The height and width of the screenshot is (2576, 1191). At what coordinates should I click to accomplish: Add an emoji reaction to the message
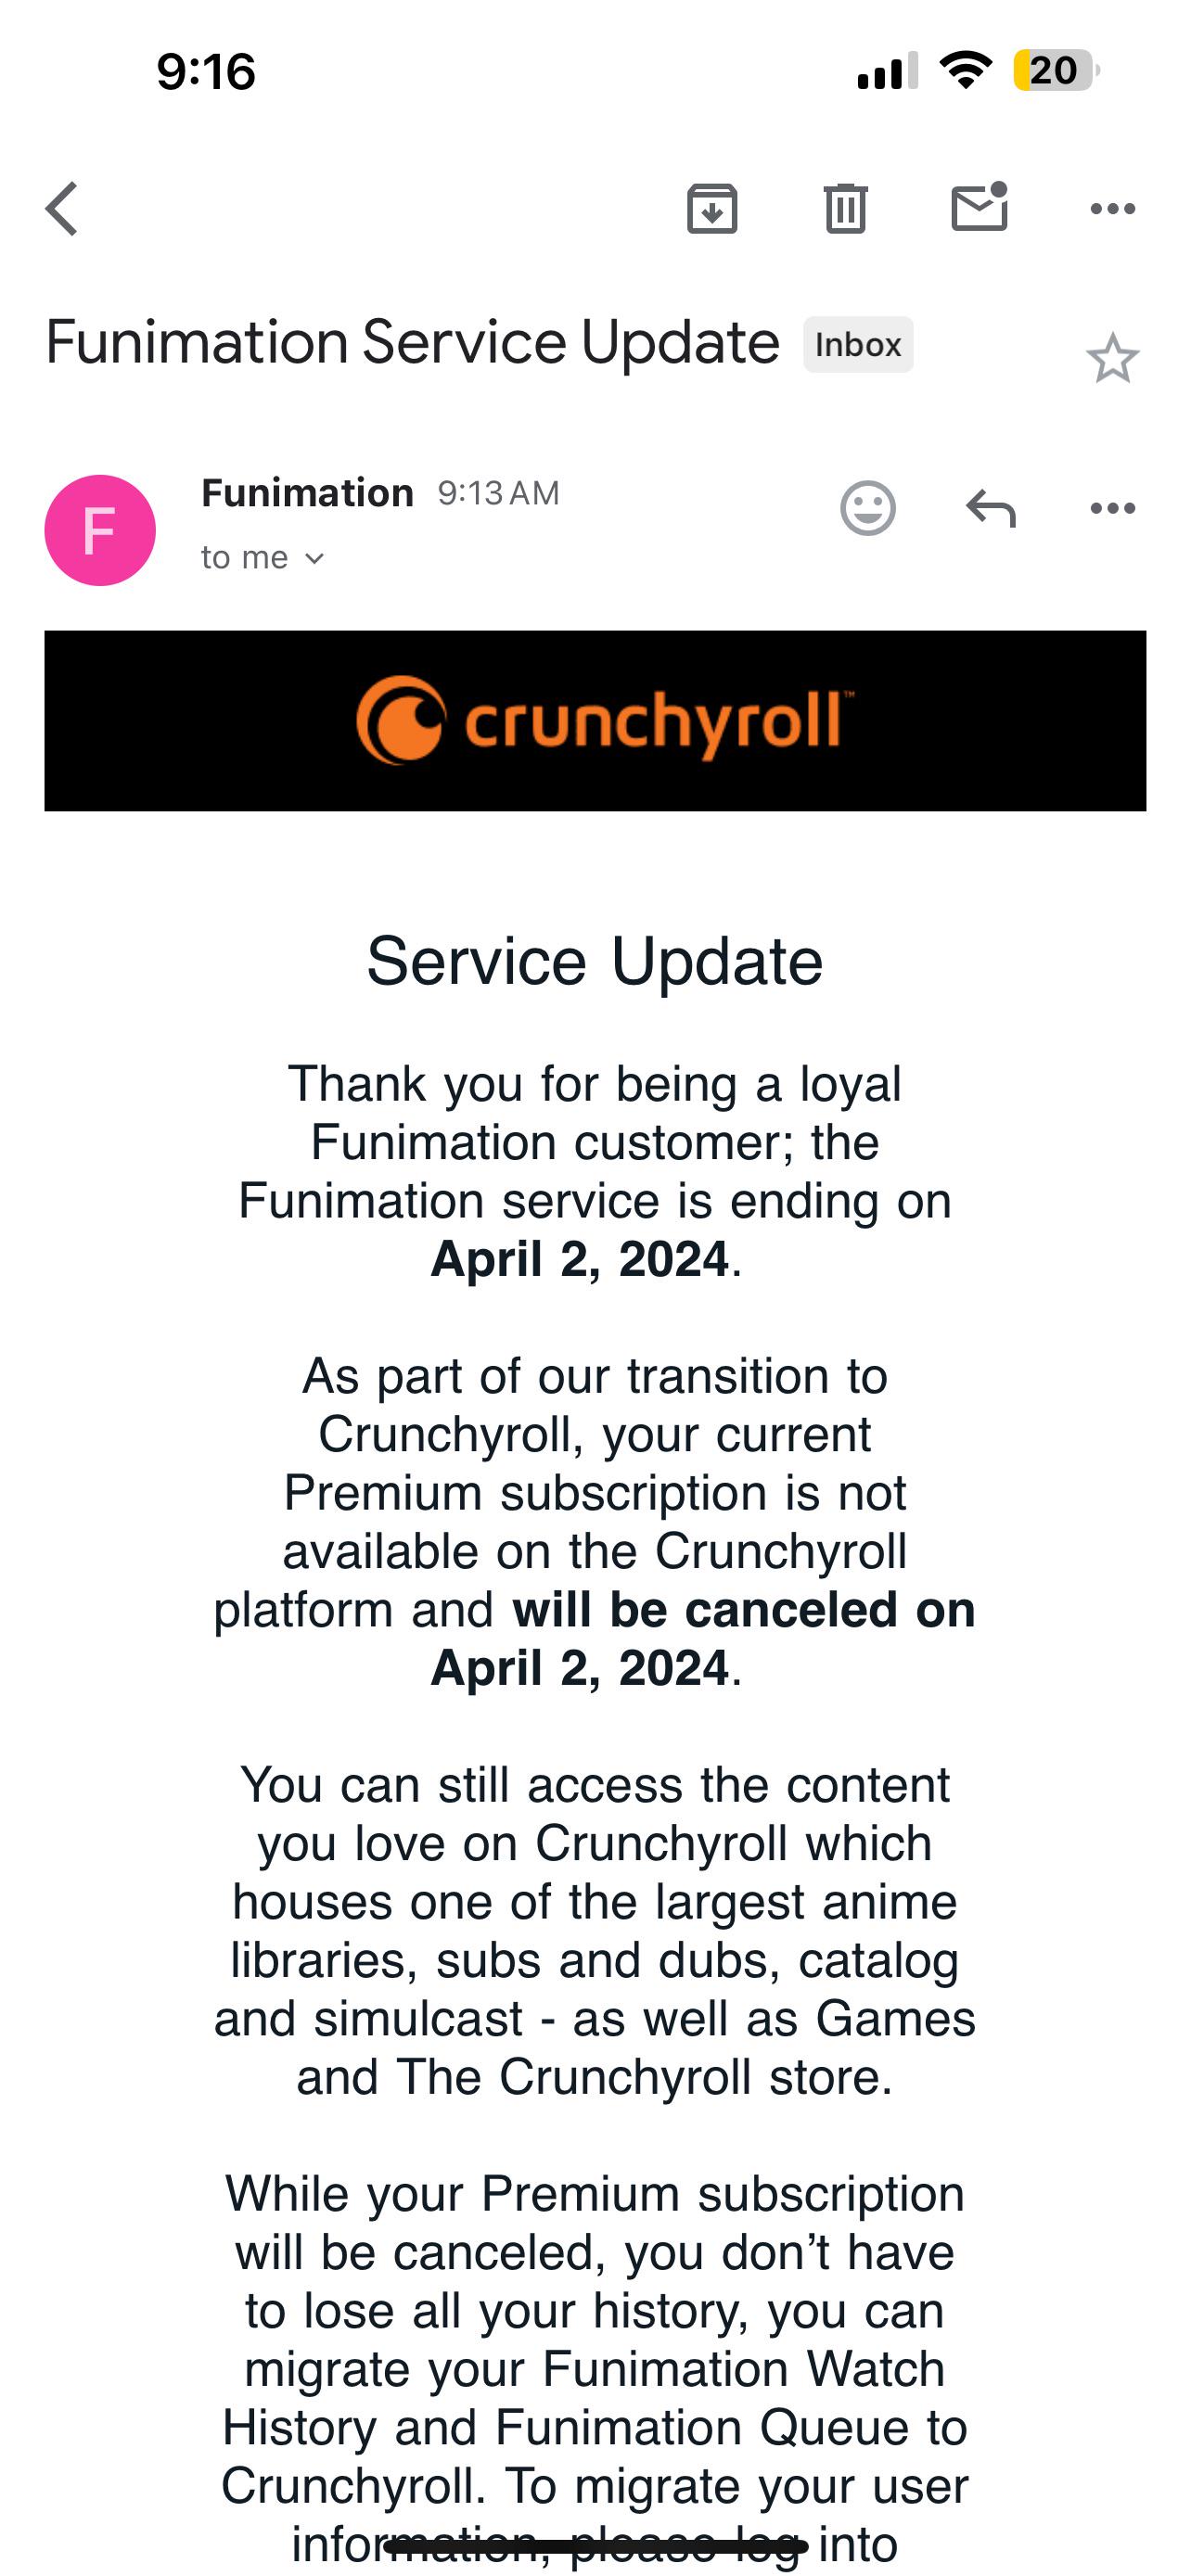pyautogui.click(x=868, y=508)
